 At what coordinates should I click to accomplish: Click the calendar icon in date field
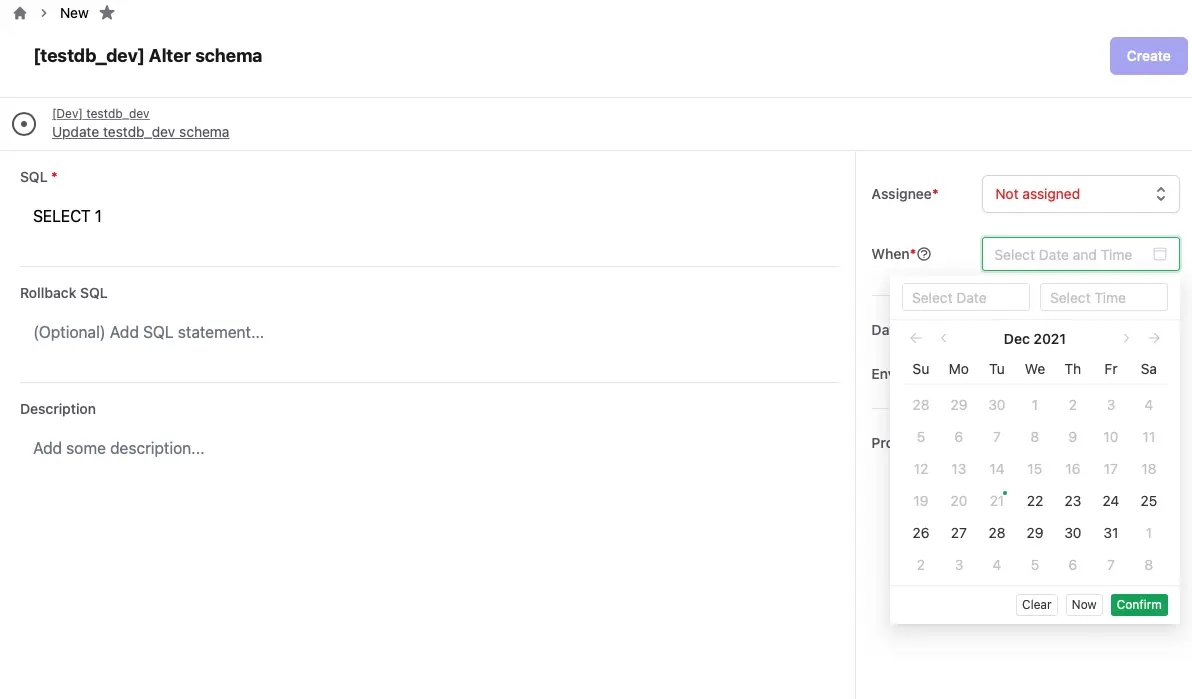click(1159, 254)
